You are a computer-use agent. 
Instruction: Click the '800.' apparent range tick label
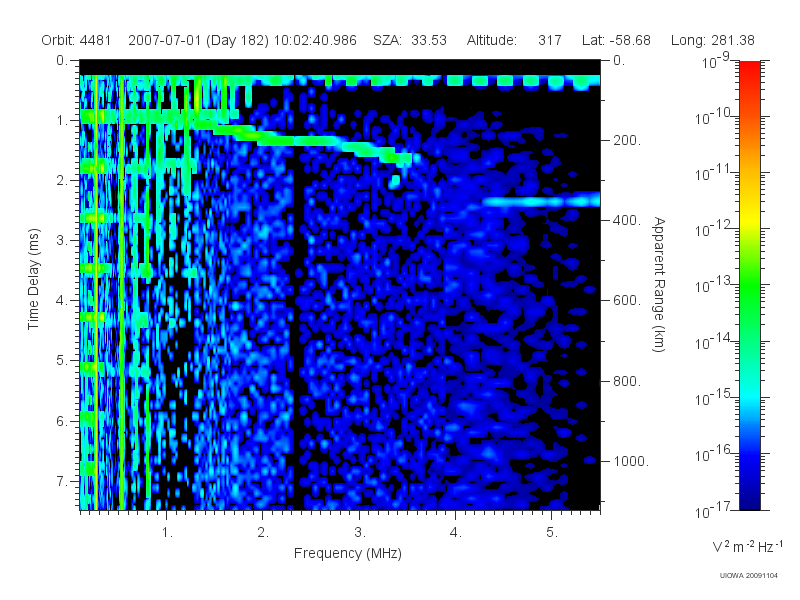point(627,381)
